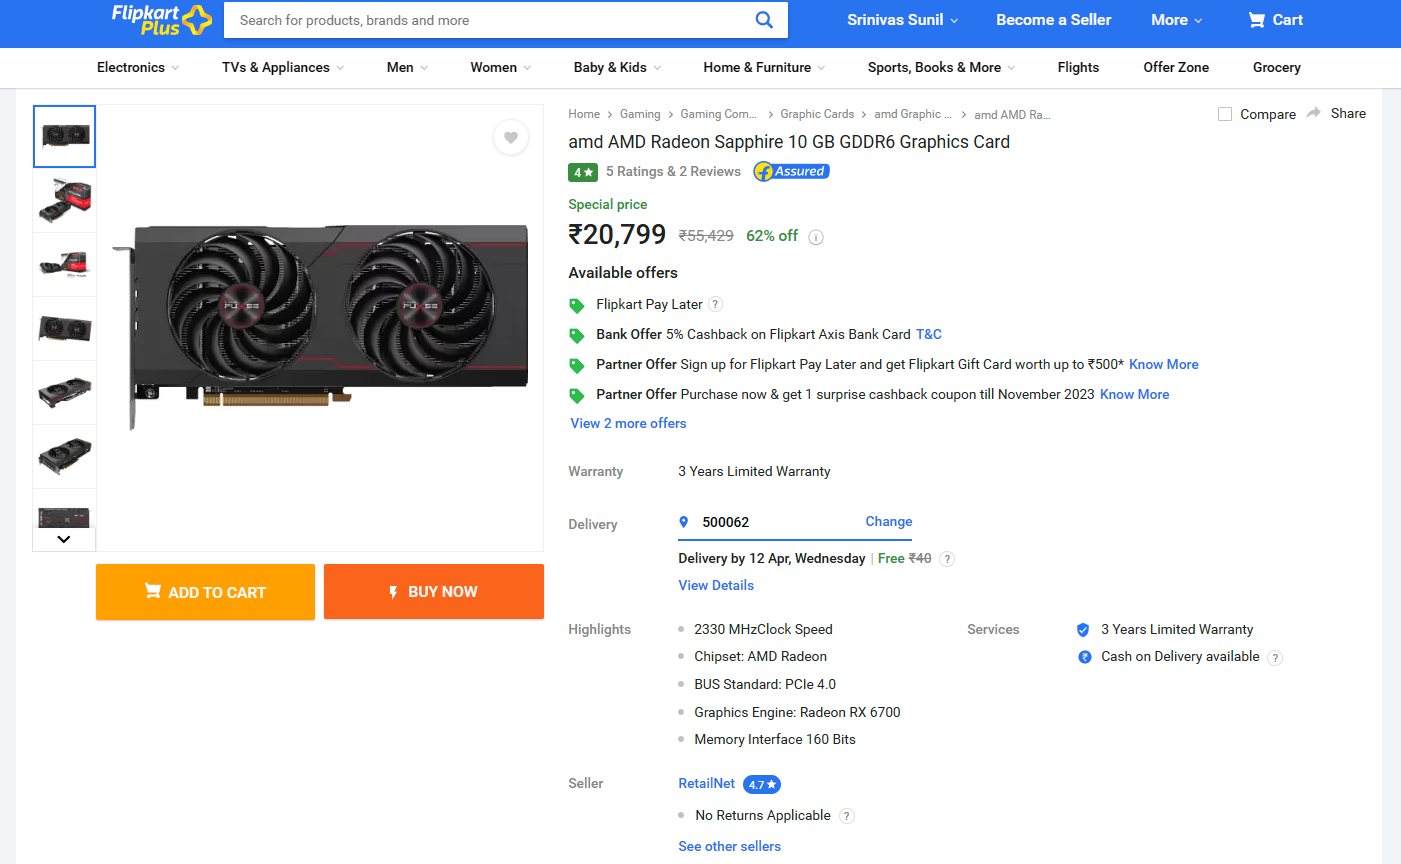Click the search magnifier icon
Viewport: 1401px width, 864px height.
tap(764, 20)
